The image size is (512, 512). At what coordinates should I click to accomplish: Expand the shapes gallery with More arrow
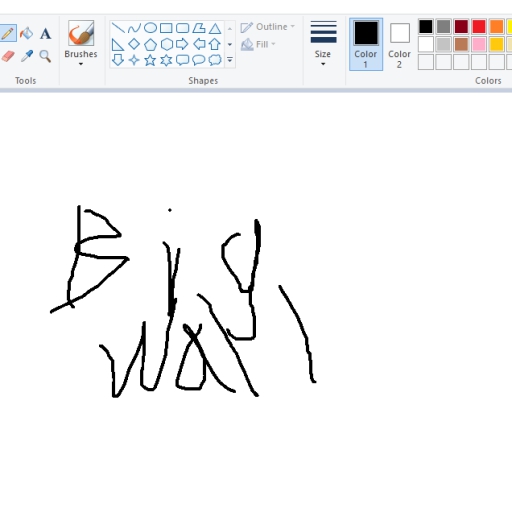(230, 60)
